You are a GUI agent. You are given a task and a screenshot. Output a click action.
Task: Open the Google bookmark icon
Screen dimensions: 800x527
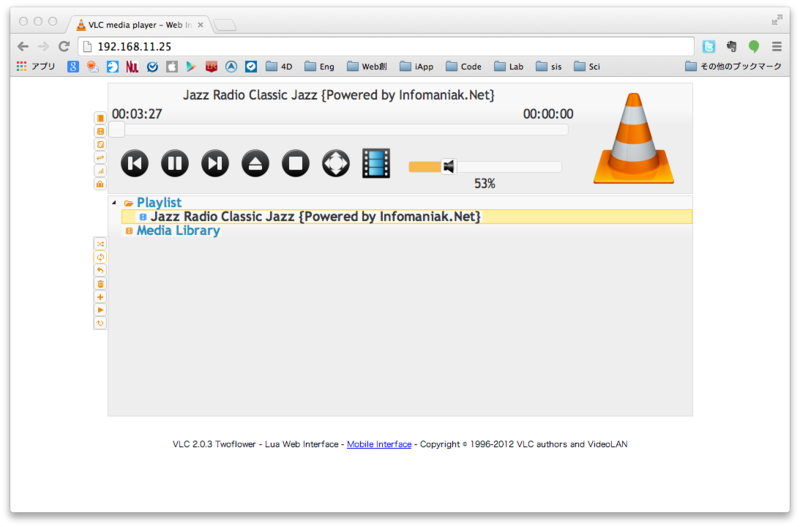[73, 66]
